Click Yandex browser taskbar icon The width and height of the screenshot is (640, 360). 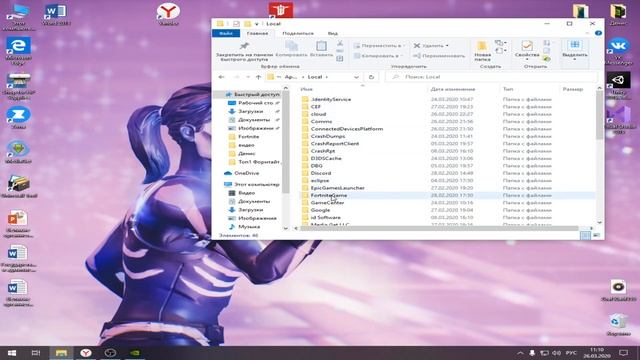(86, 353)
